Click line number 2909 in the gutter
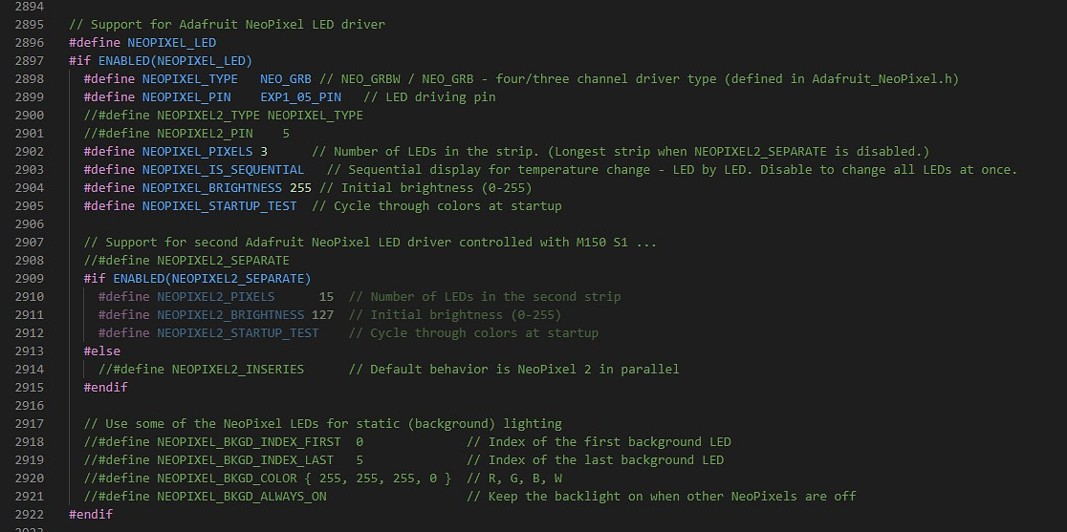Screen dimensions: 1067x532 click(x=29, y=278)
